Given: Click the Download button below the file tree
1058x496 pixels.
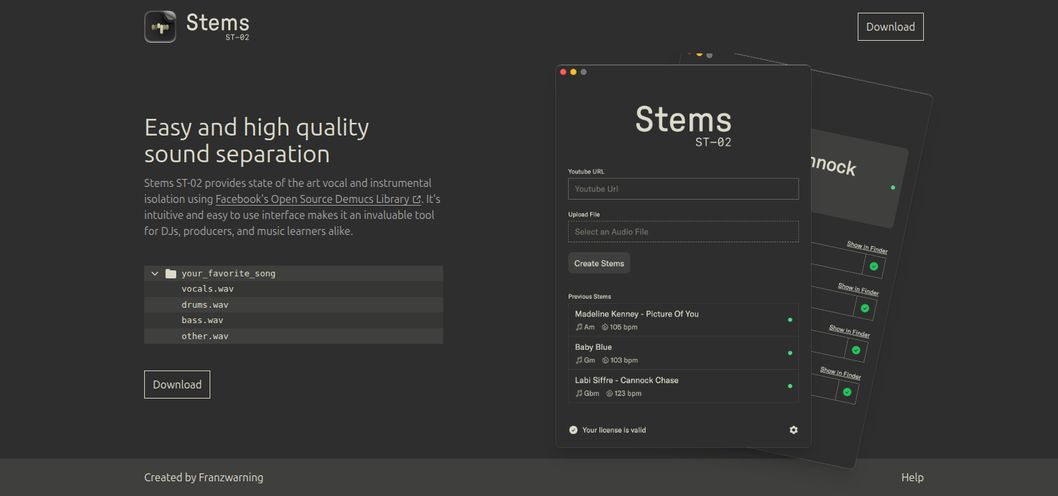Looking at the screenshot, I should pos(177,385).
